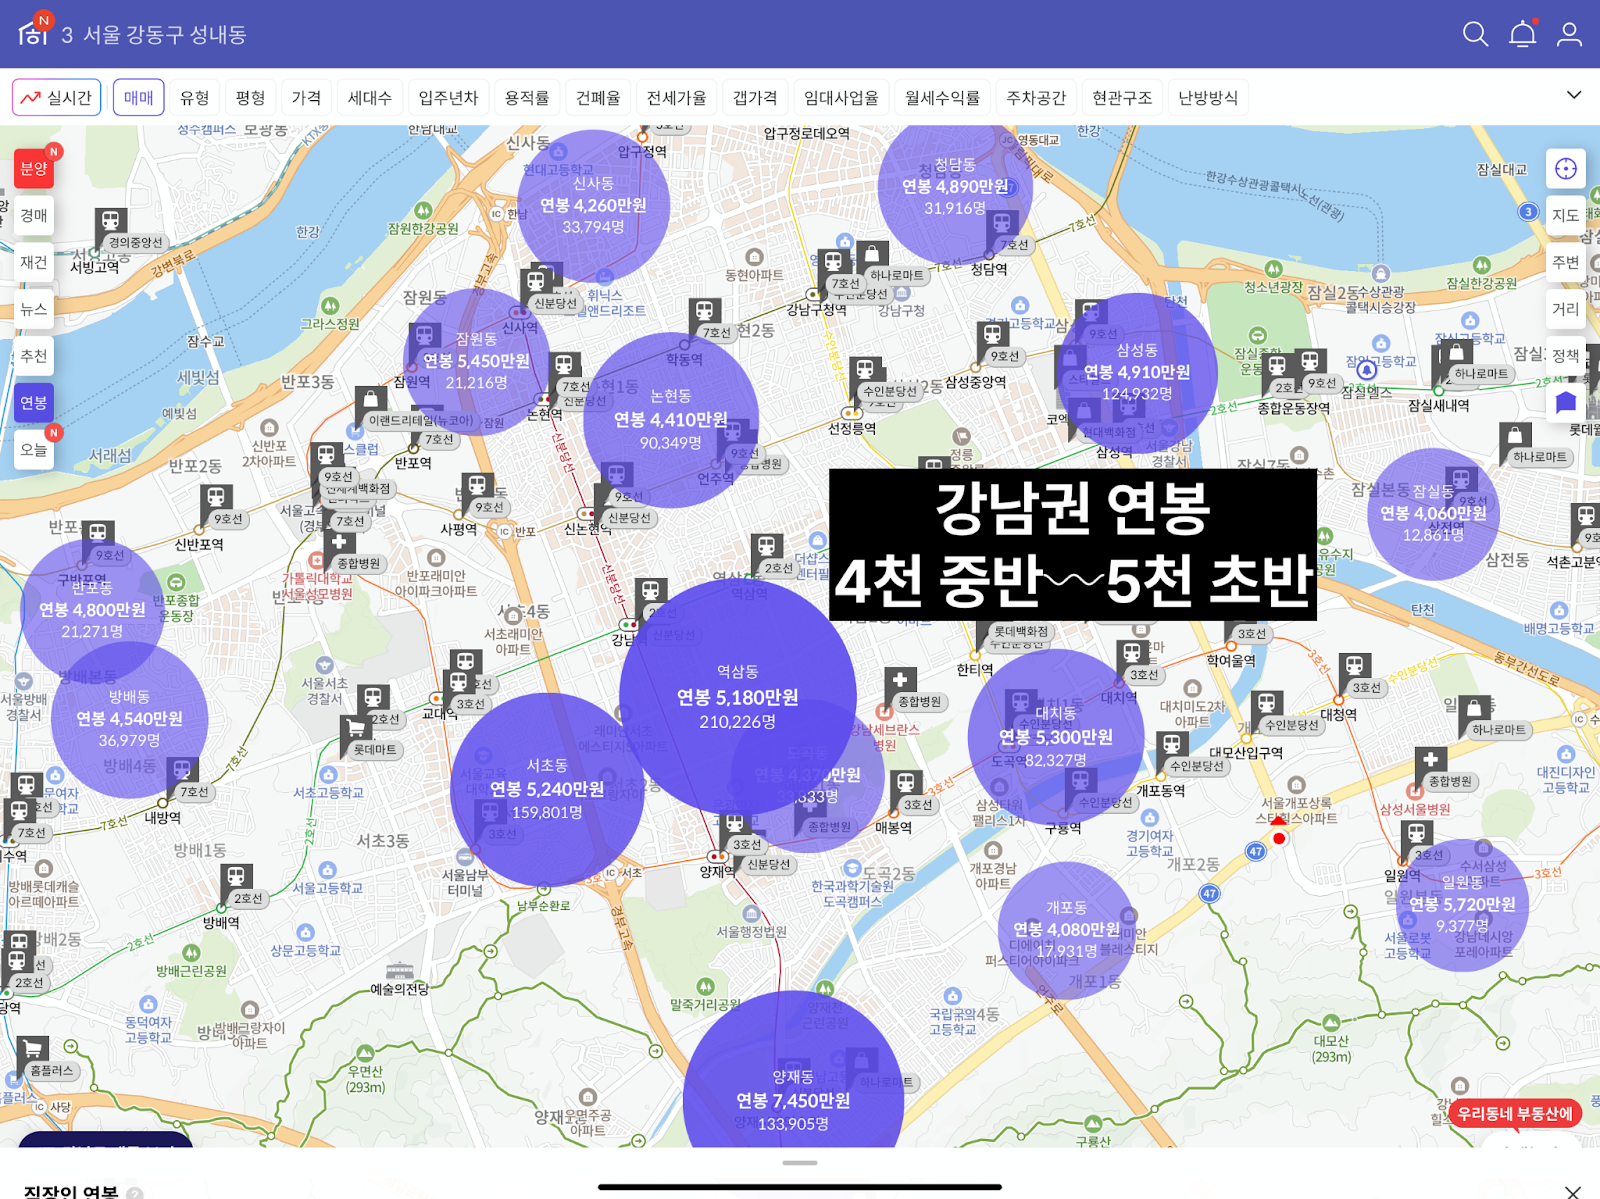Tap the 홈플러스 shopping cart icon
Image resolution: width=1600 pixels, height=1199 pixels.
[33, 1050]
